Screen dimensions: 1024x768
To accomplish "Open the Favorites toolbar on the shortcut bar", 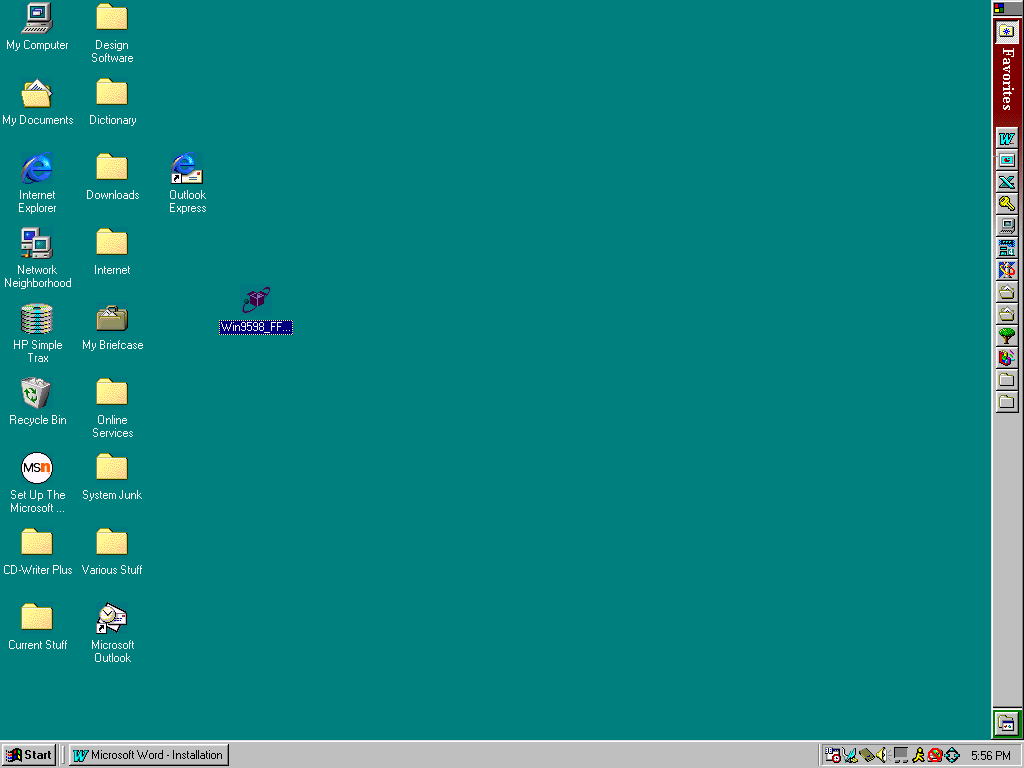I will (1007, 78).
